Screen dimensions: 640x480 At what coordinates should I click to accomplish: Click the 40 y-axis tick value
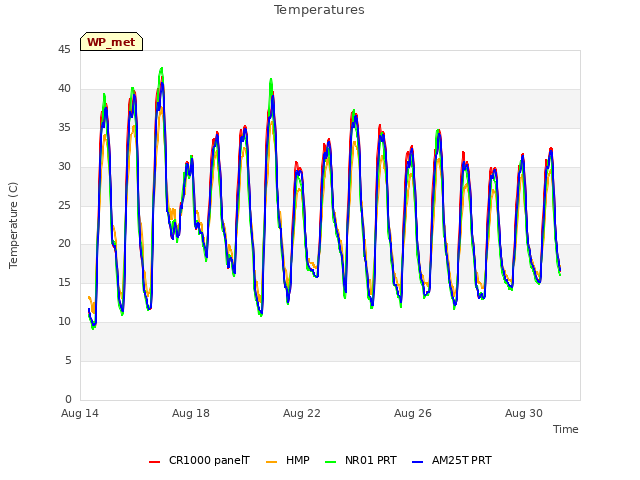pos(64,88)
